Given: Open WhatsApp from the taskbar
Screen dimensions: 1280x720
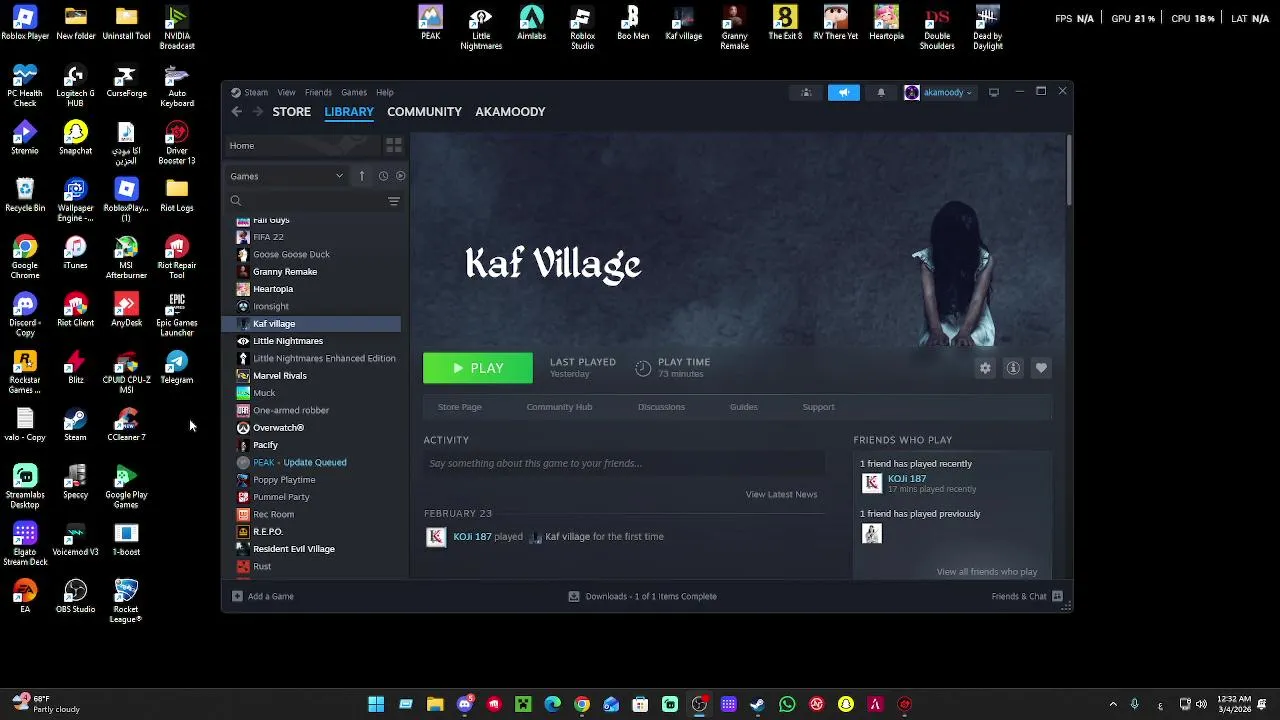Looking at the screenshot, I should pyautogui.click(x=787, y=704).
